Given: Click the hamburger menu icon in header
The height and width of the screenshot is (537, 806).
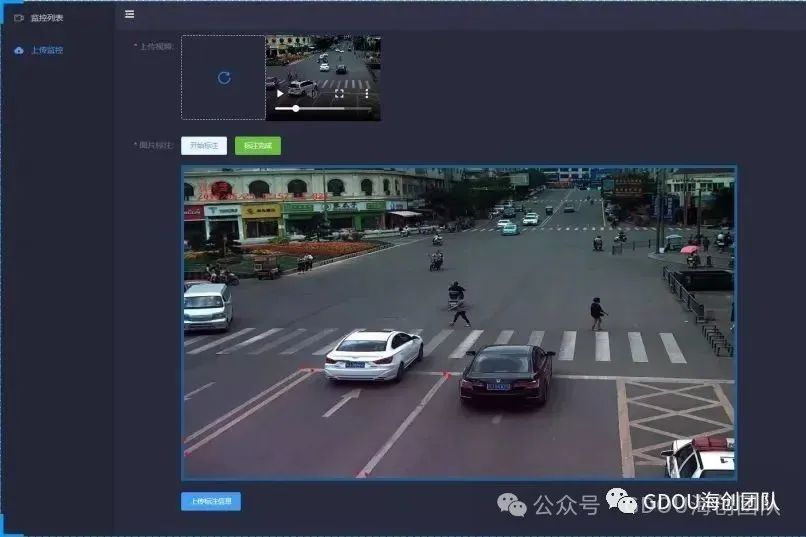Looking at the screenshot, I should [x=129, y=14].
